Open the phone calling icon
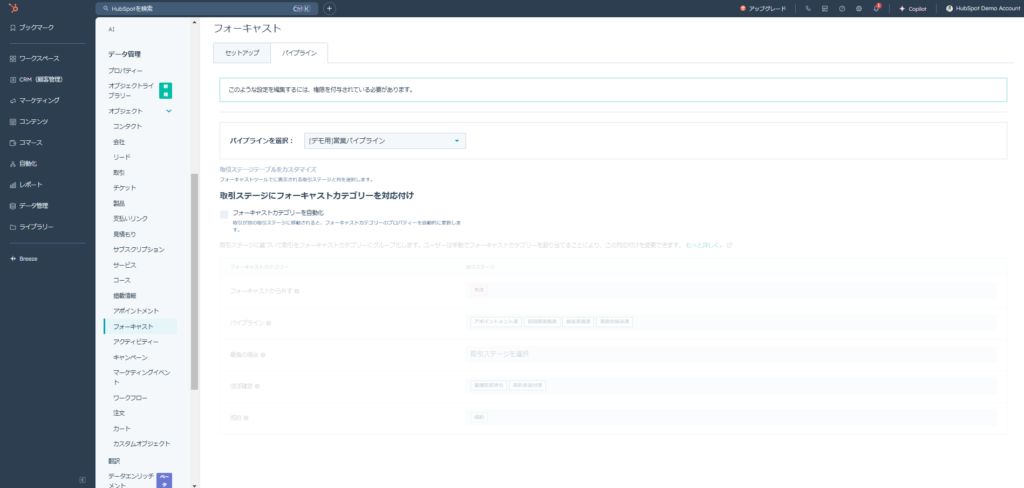This screenshot has height=488, width=1024. click(808, 8)
